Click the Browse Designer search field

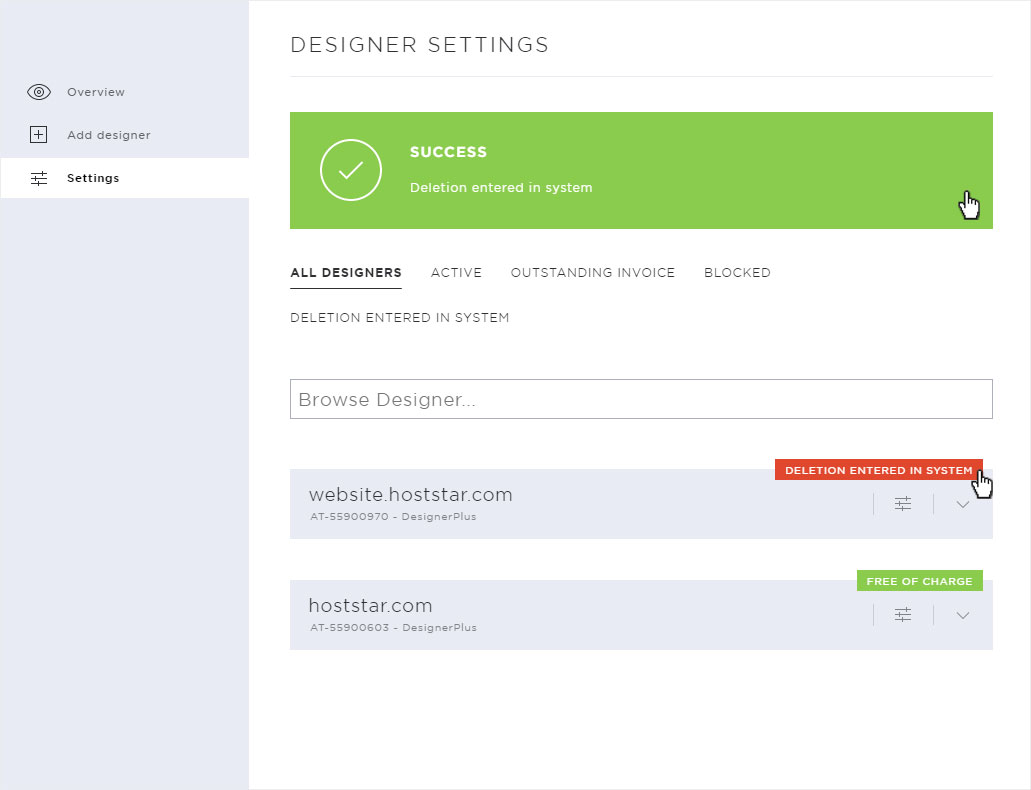pyautogui.click(x=641, y=399)
